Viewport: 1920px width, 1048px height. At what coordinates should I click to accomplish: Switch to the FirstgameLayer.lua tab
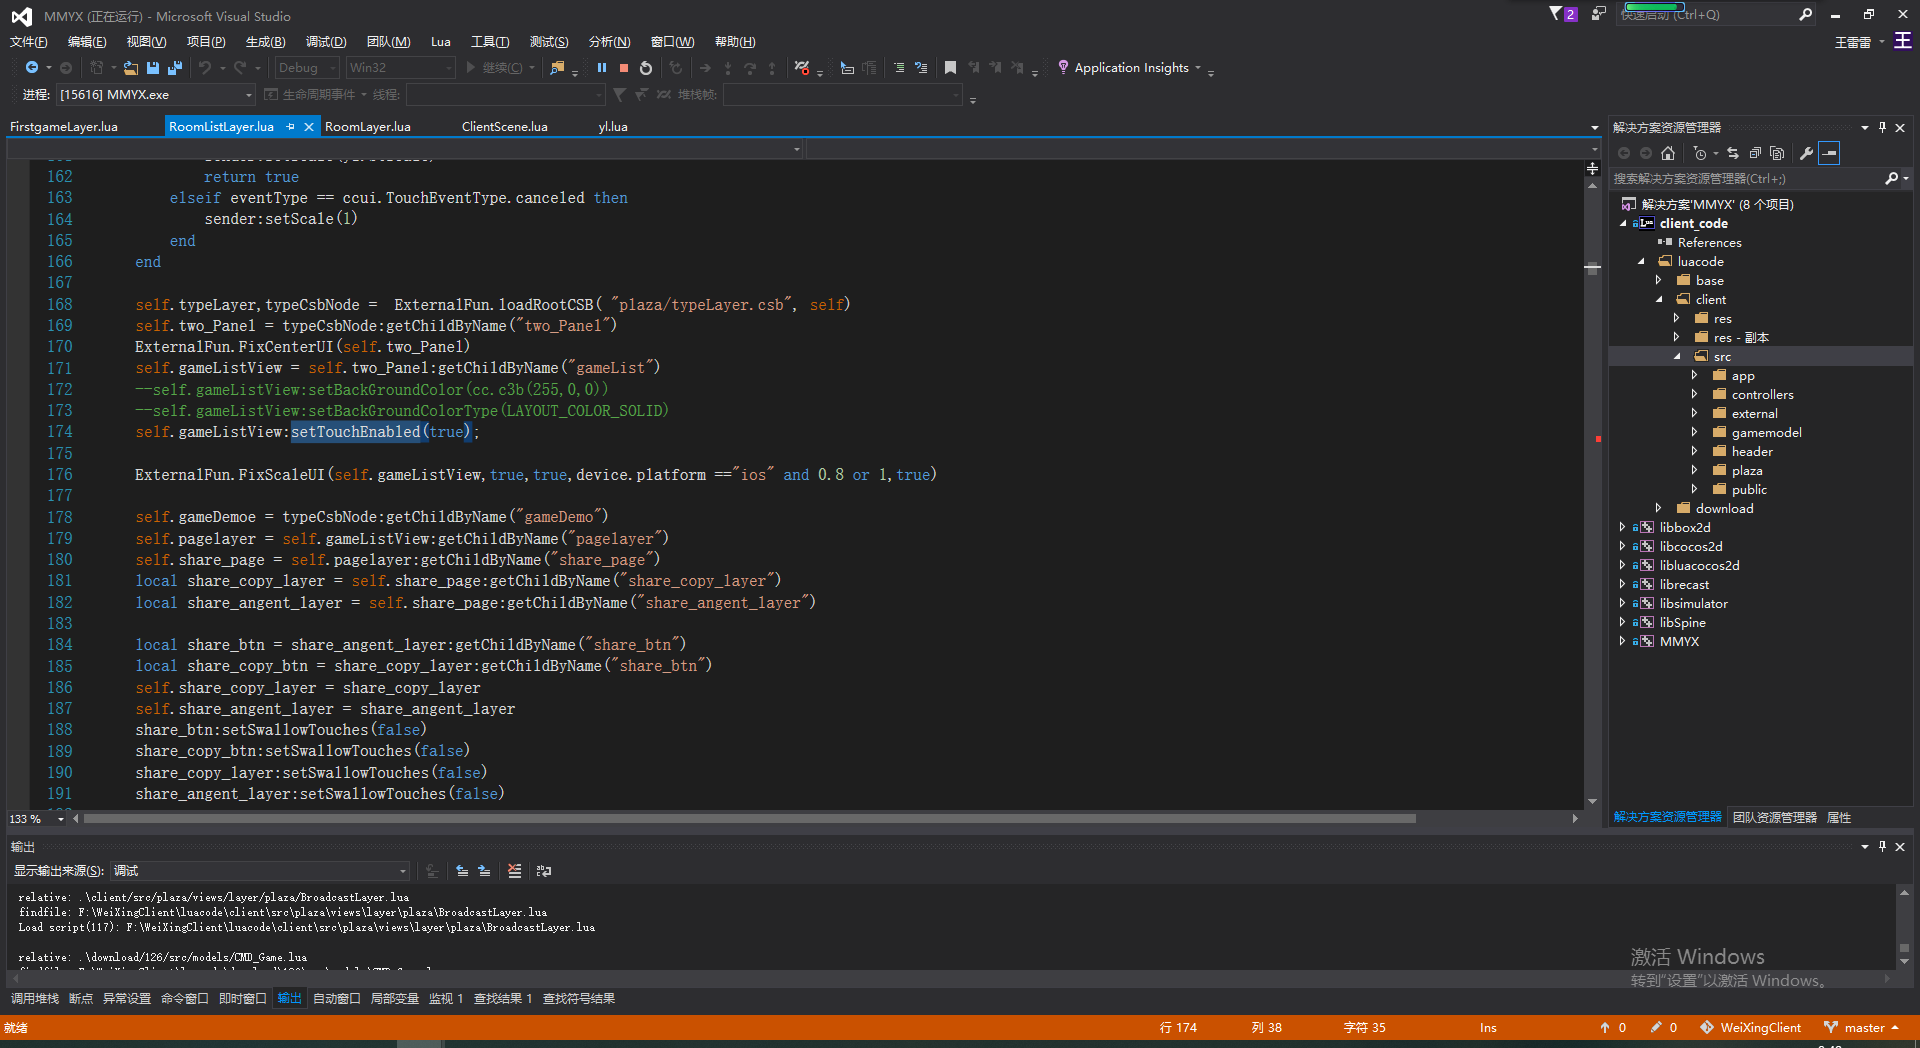click(x=64, y=127)
